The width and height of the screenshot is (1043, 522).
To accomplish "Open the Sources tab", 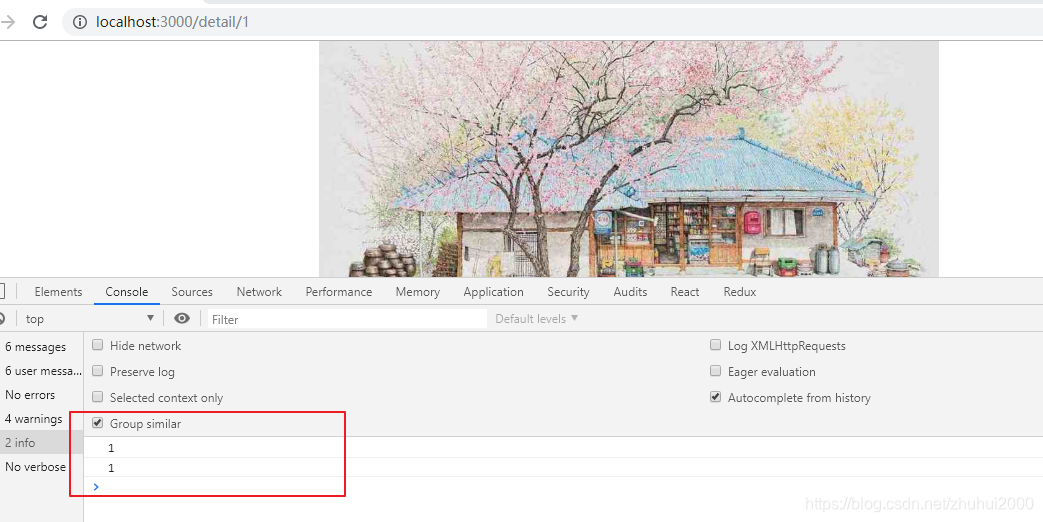I will [x=192, y=292].
